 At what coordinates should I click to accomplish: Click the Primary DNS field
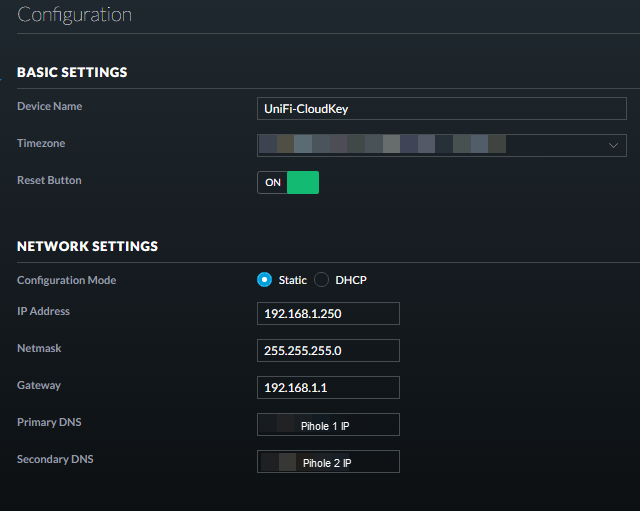point(328,424)
